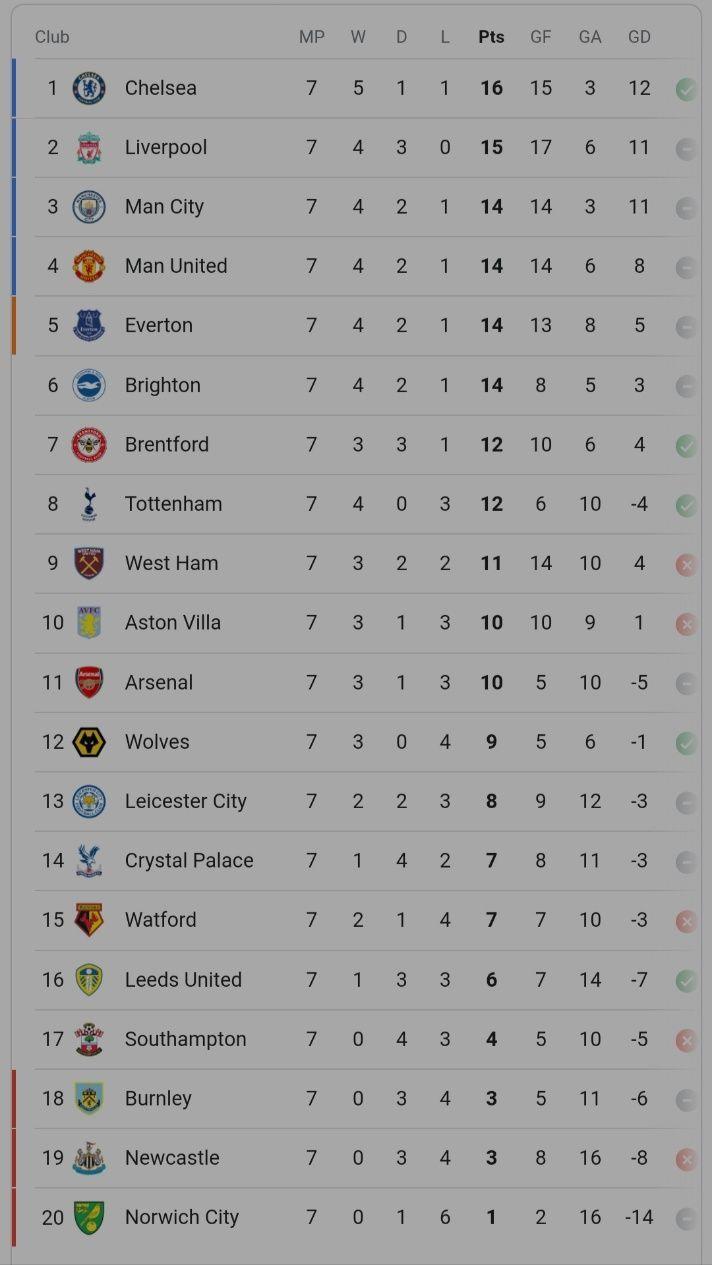712x1265 pixels.
Task: Click the Chelsea club crest icon
Action: click(89, 88)
